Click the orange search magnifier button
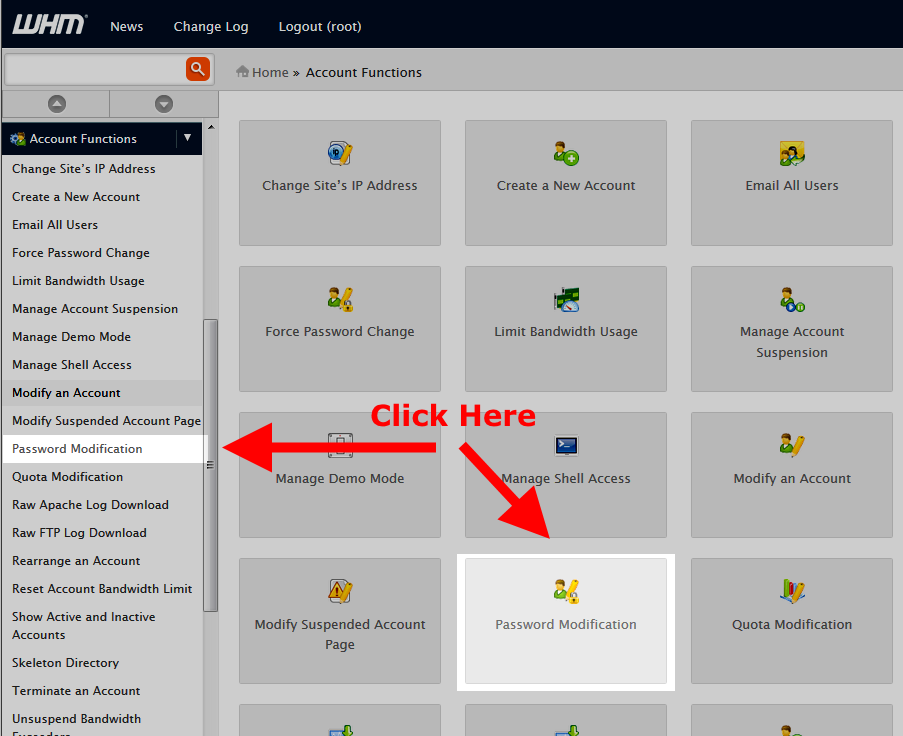The width and height of the screenshot is (903, 736). (198, 69)
